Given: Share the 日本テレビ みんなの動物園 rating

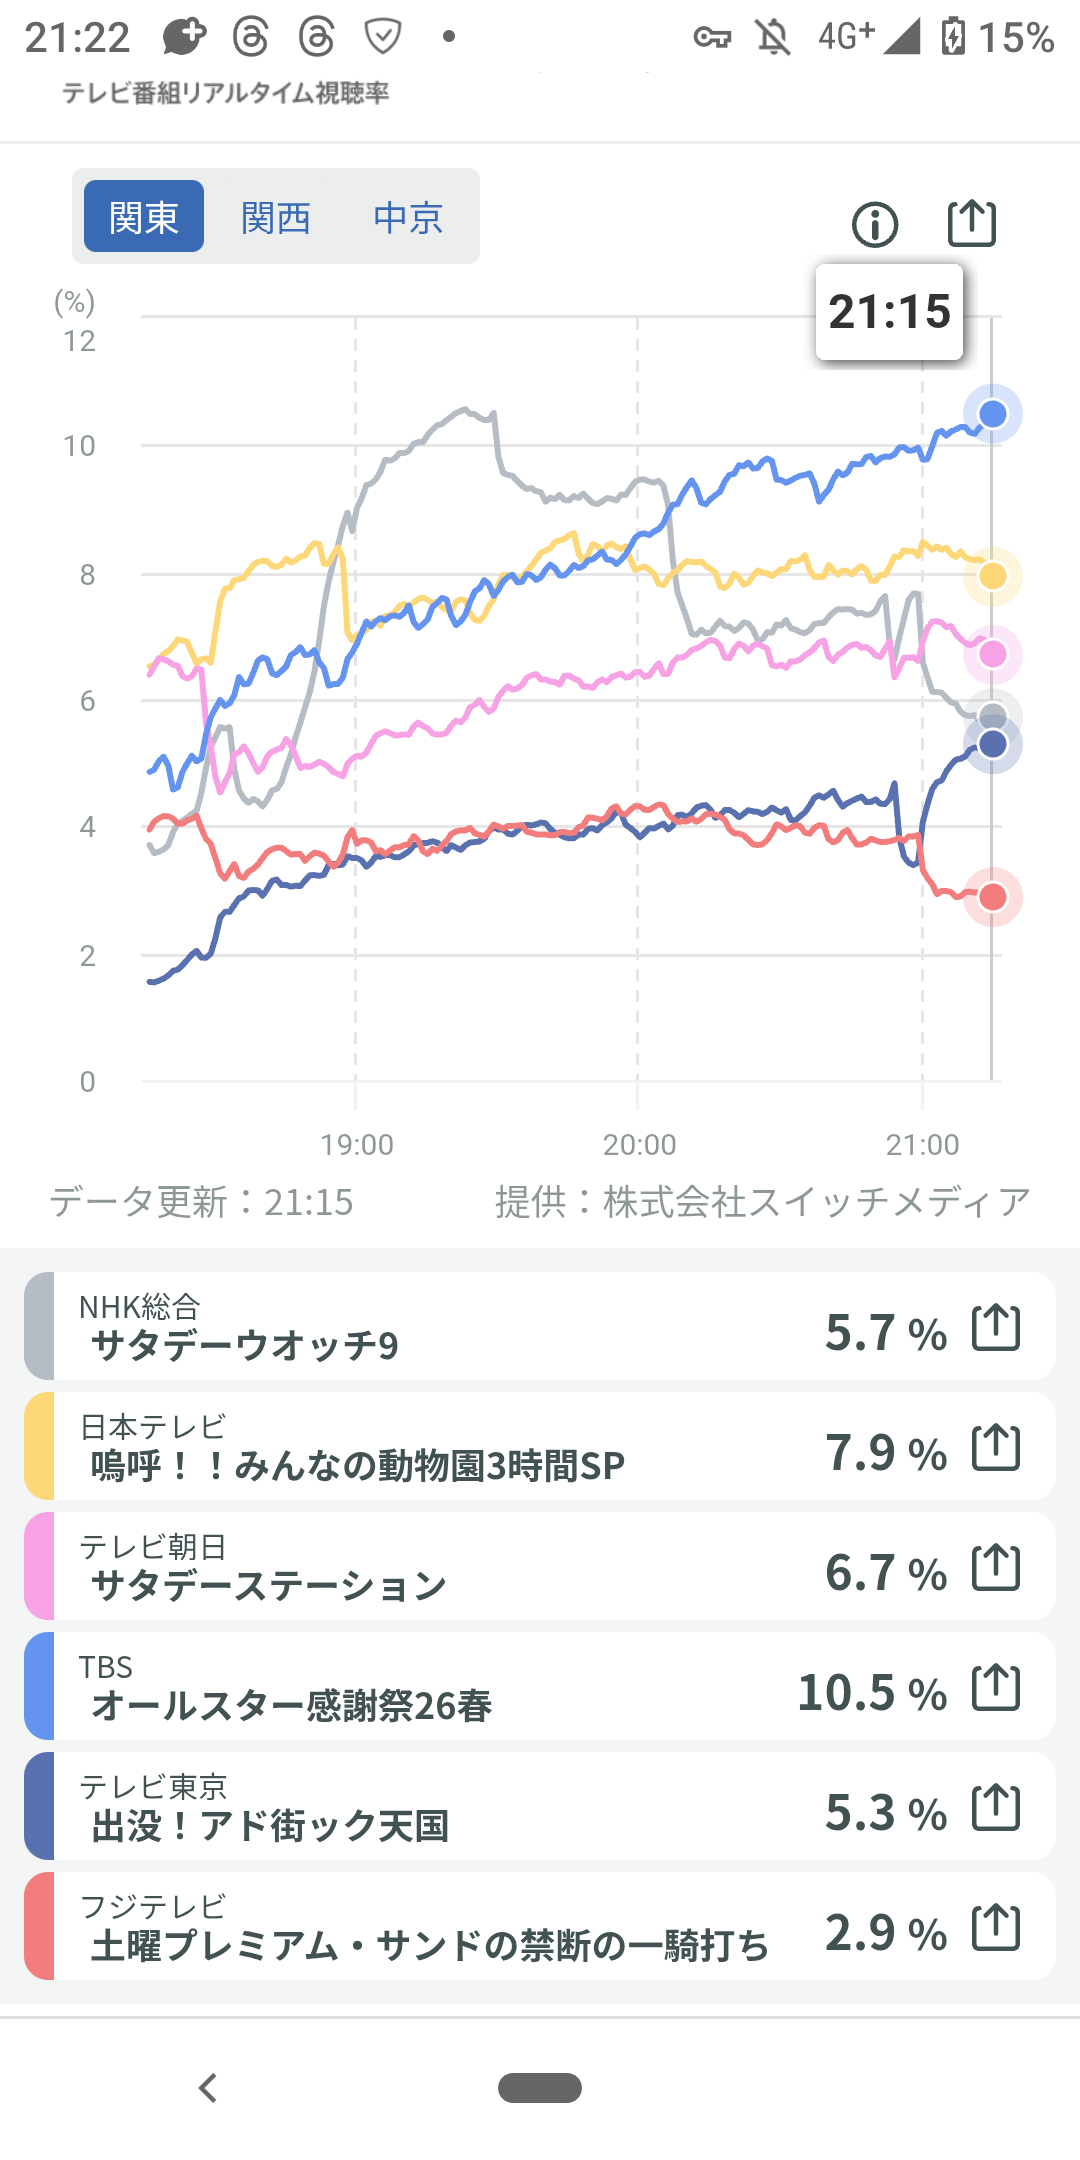Looking at the screenshot, I should pyautogui.click(x=996, y=1447).
